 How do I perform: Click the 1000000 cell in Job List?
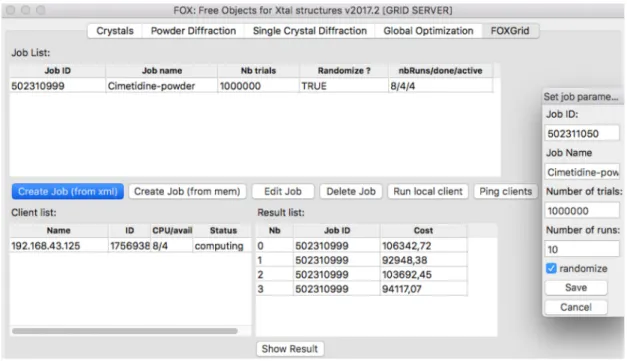pos(258,86)
